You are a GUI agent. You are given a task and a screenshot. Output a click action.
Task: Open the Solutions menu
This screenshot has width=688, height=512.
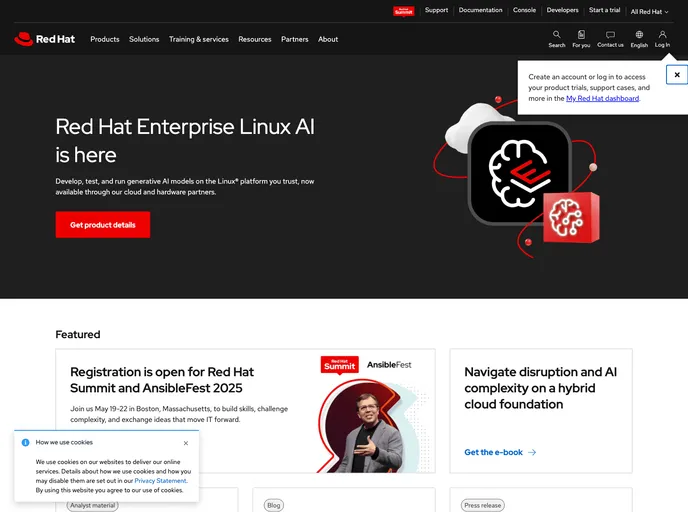[144, 39]
